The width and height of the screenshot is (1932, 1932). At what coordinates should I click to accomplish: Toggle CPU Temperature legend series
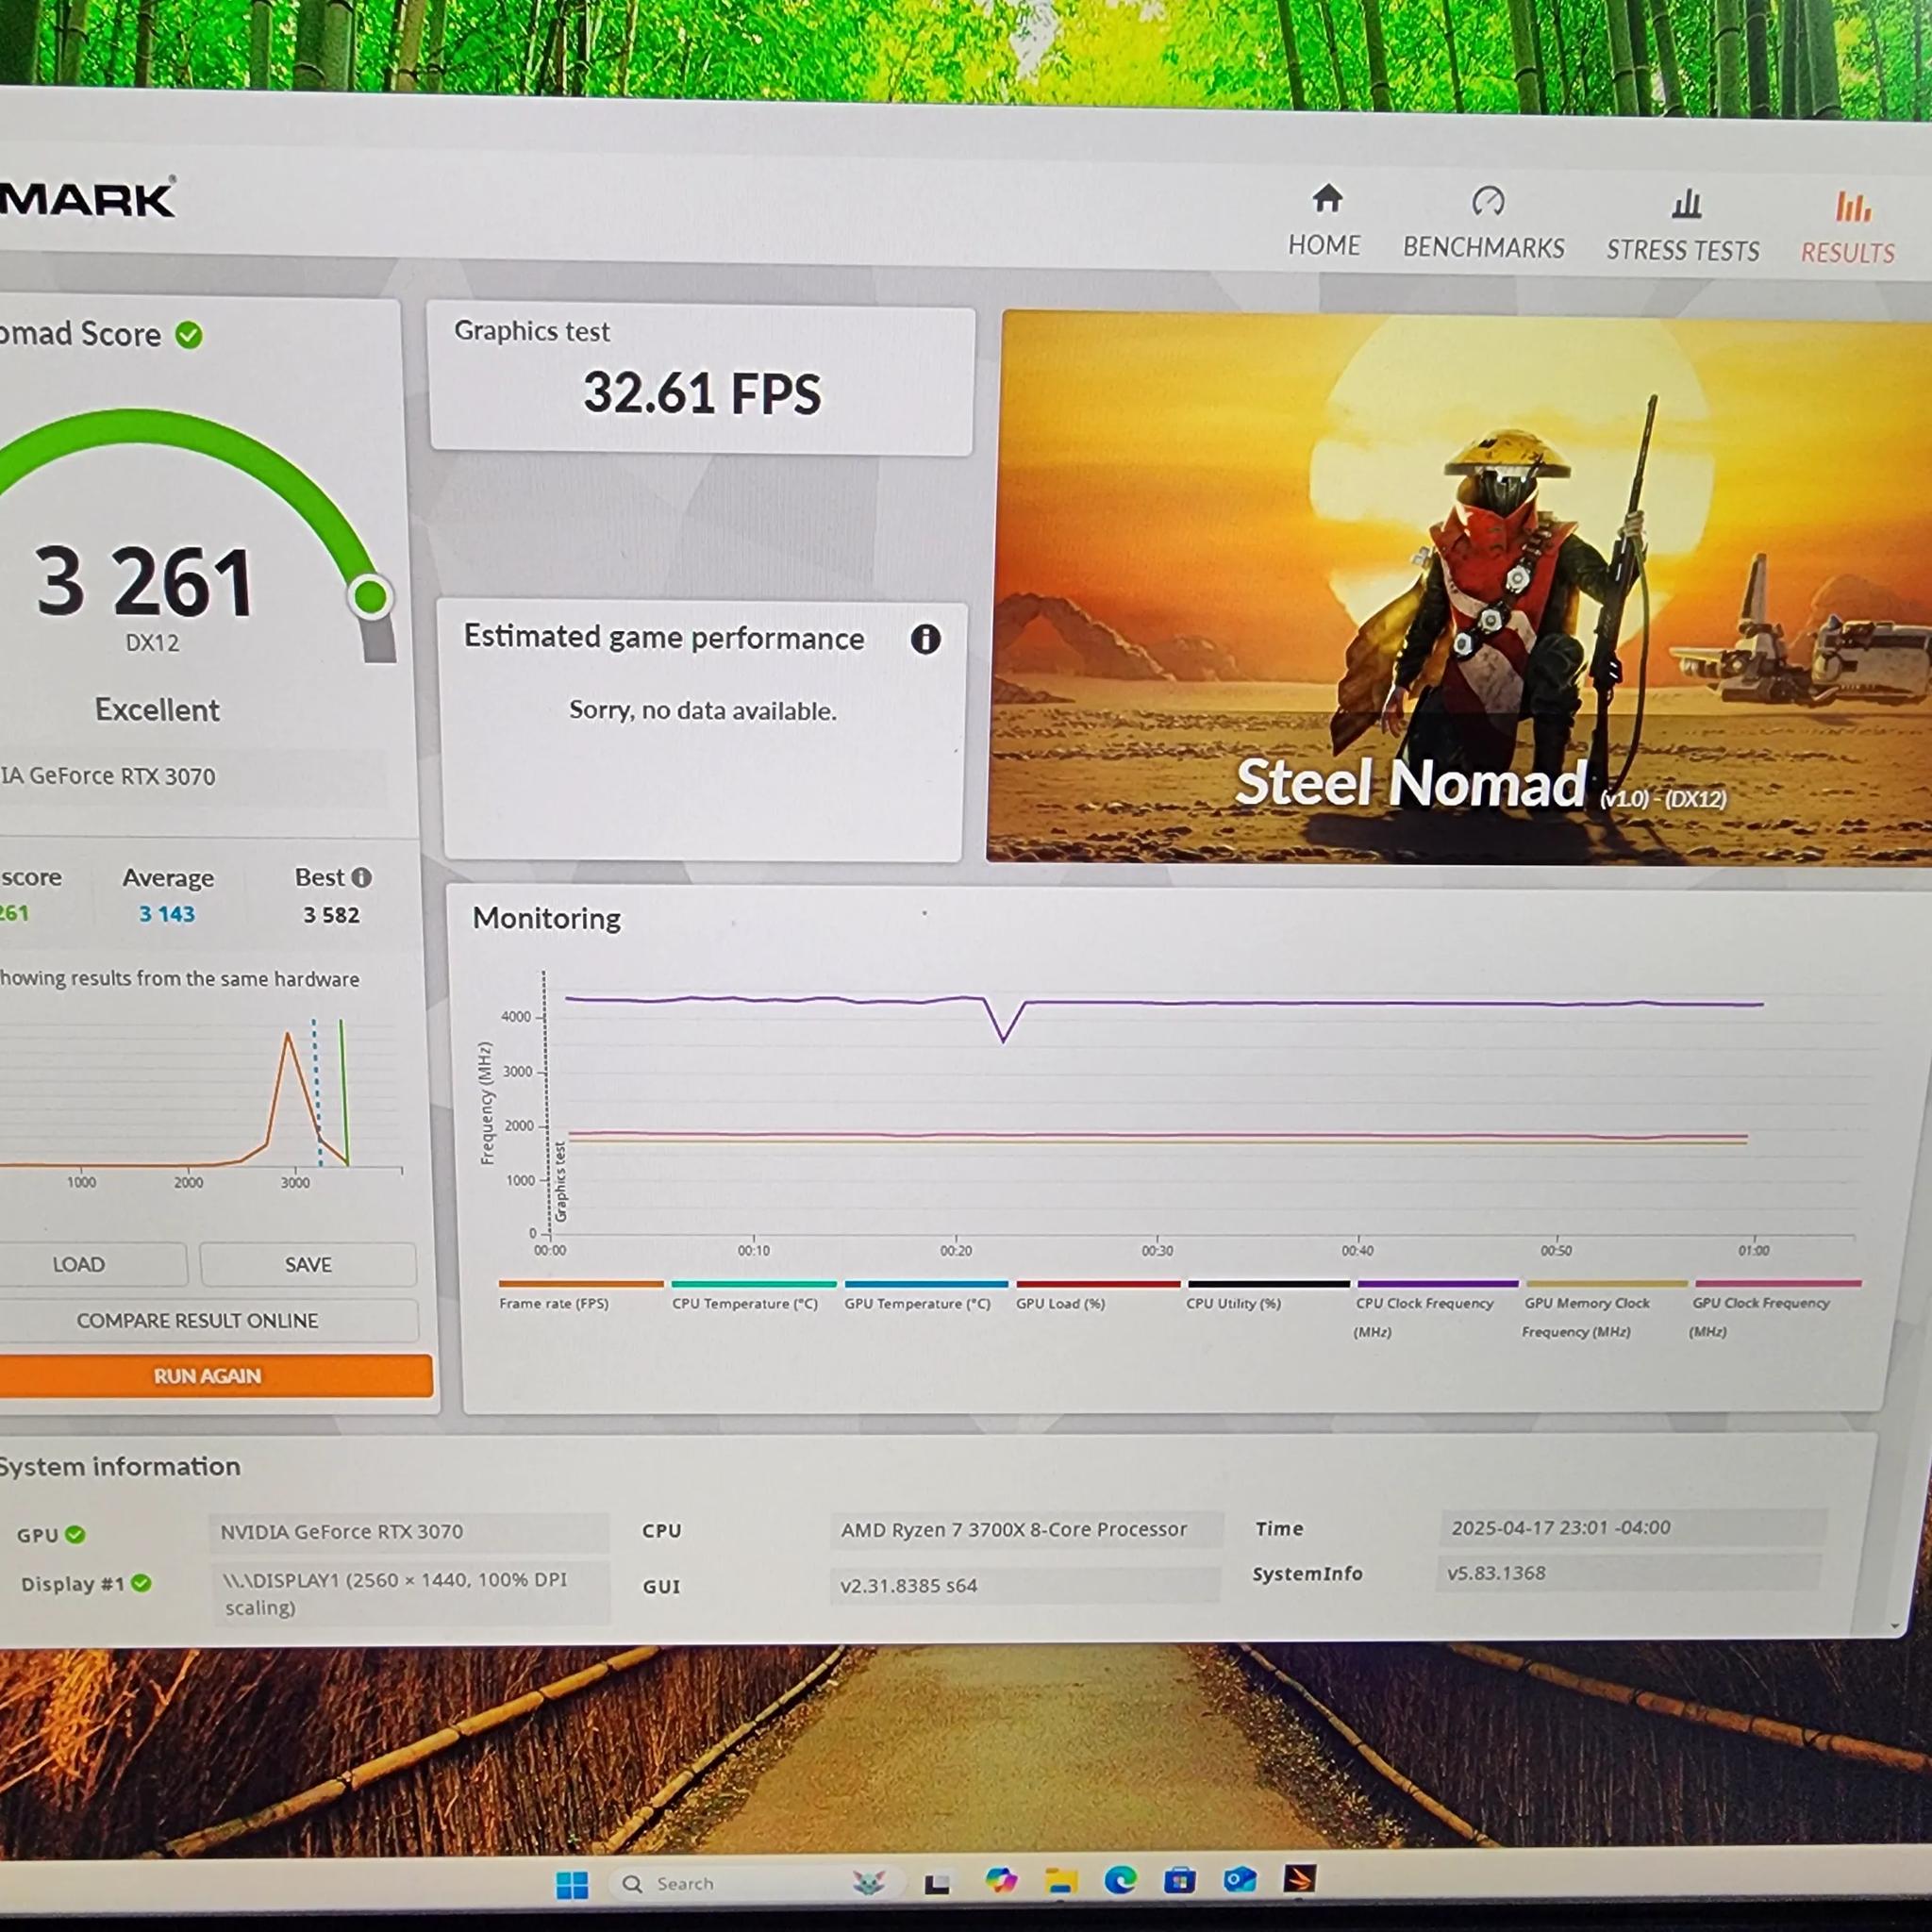[753, 1294]
